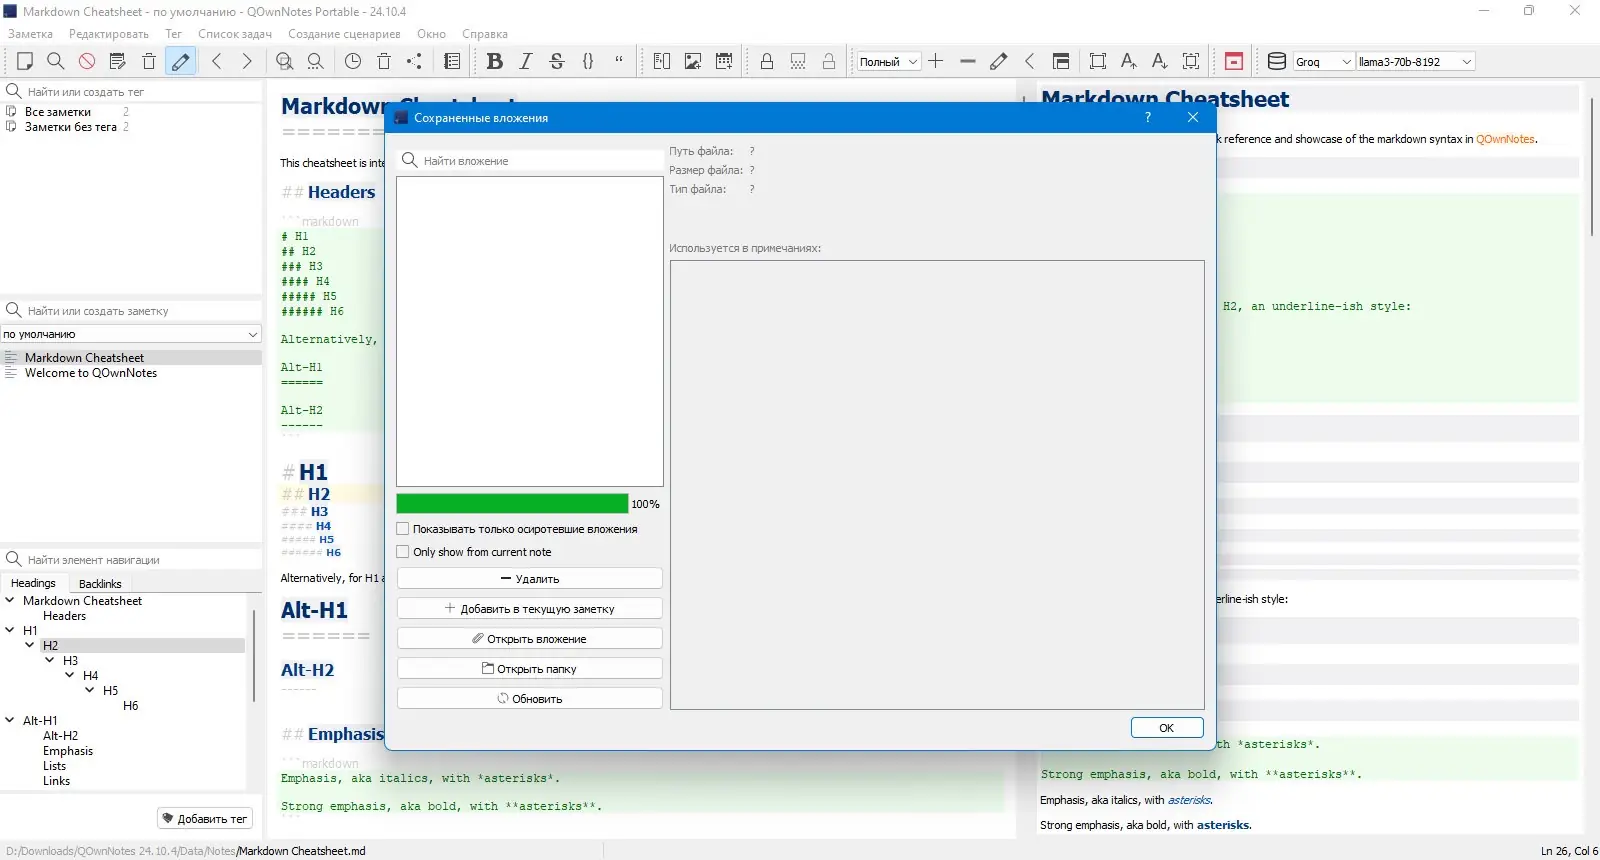Image resolution: width=1600 pixels, height=860 pixels.
Task: Go back with the left arrow toolbar icon
Action: tap(217, 61)
